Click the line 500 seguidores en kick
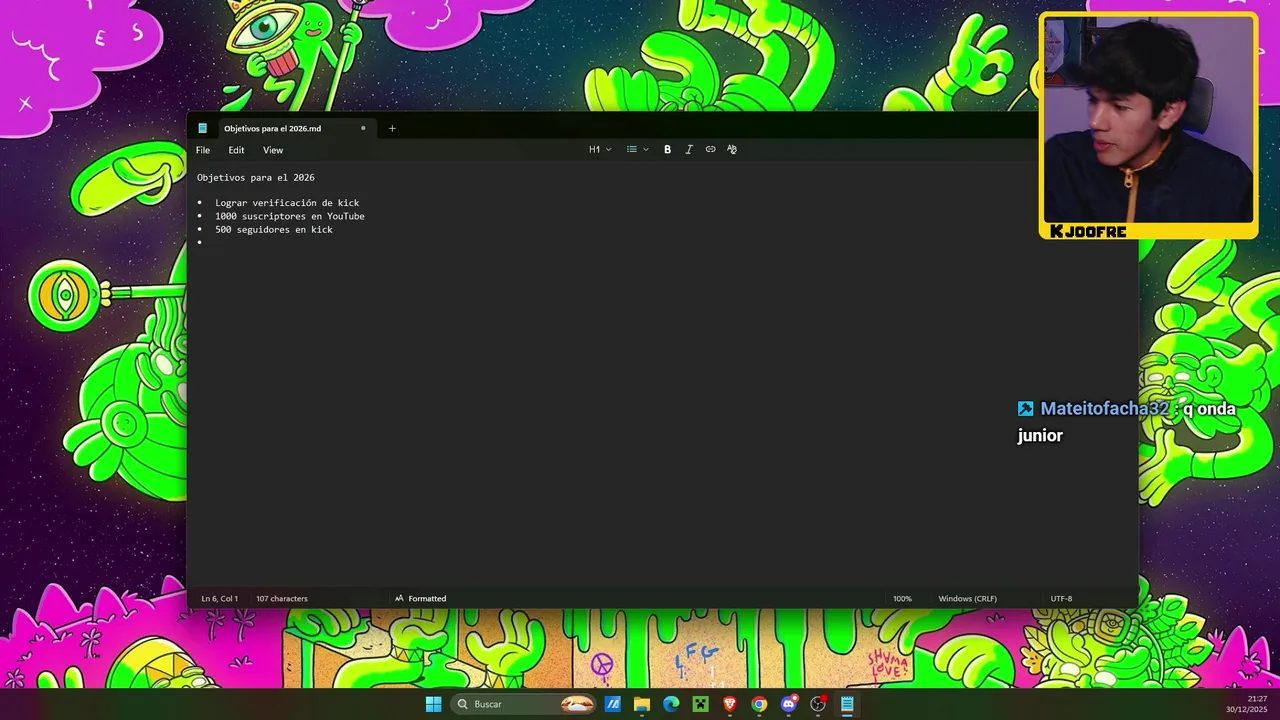This screenshot has width=1280, height=720. pos(274,229)
